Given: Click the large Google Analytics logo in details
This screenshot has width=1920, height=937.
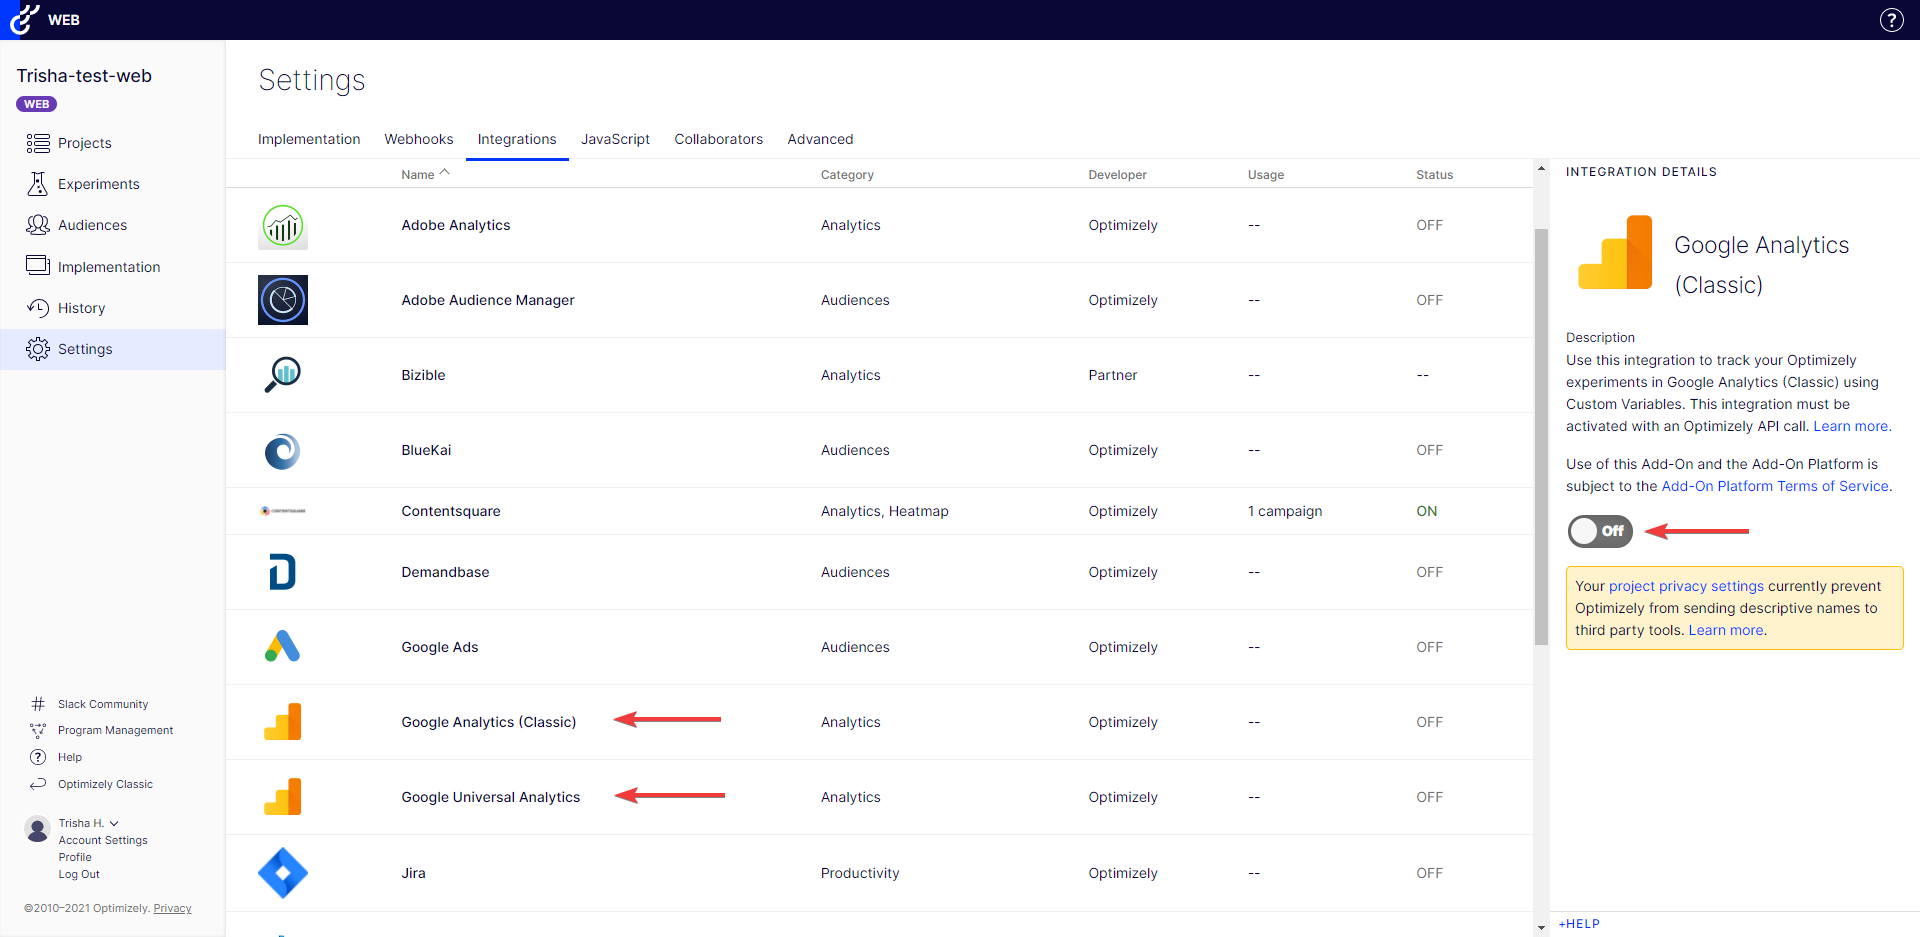Looking at the screenshot, I should [1615, 252].
